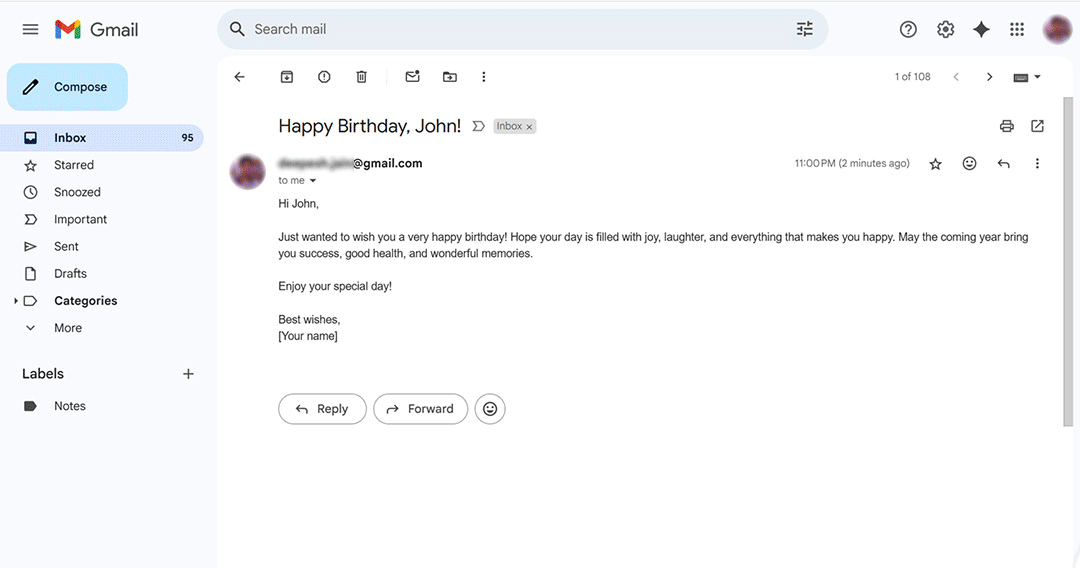
Task: Open the toolbar More options menu
Action: pos(484,76)
